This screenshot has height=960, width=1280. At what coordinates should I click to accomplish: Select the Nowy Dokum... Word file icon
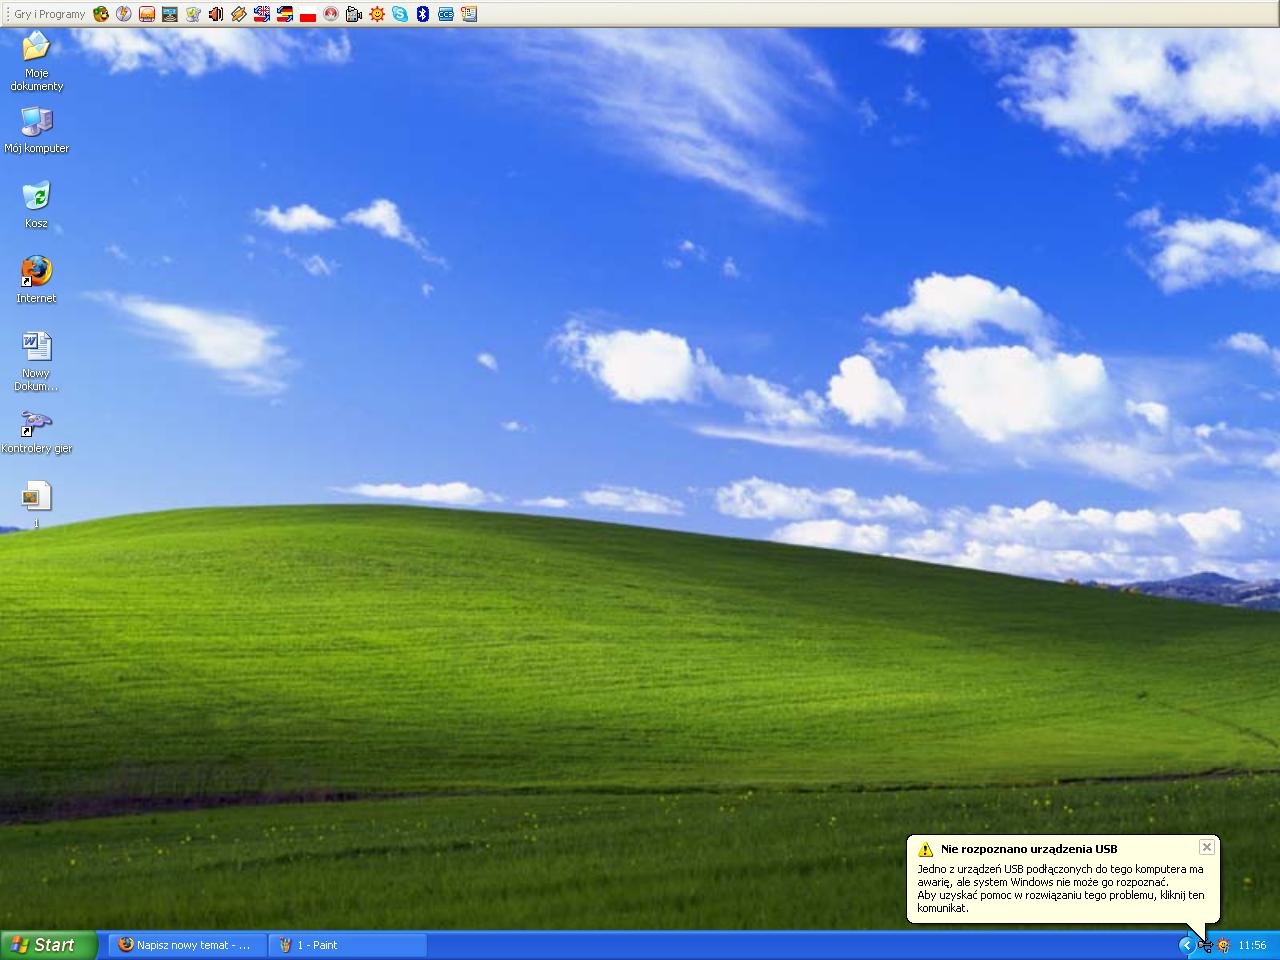[x=36, y=361]
